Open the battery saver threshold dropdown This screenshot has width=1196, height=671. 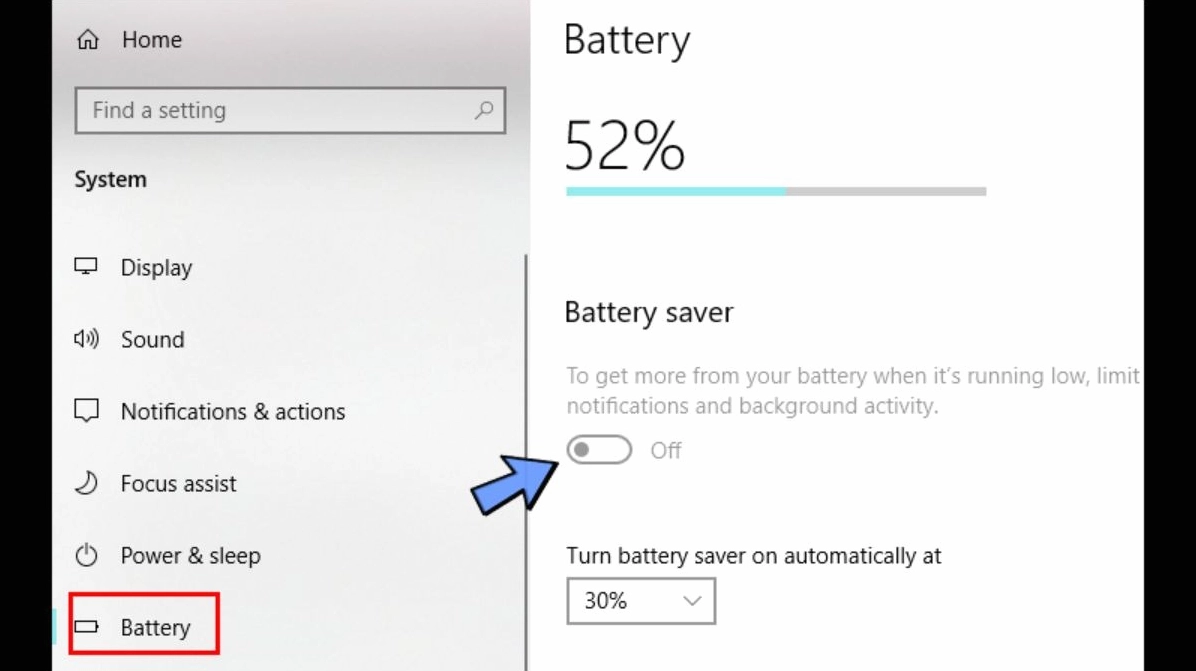coord(640,601)
